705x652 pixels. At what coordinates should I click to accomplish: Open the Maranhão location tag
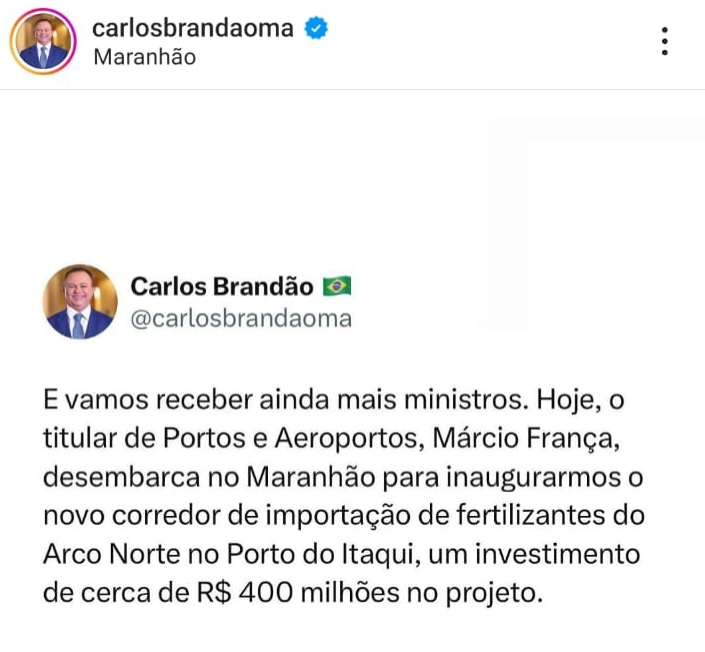145,57
